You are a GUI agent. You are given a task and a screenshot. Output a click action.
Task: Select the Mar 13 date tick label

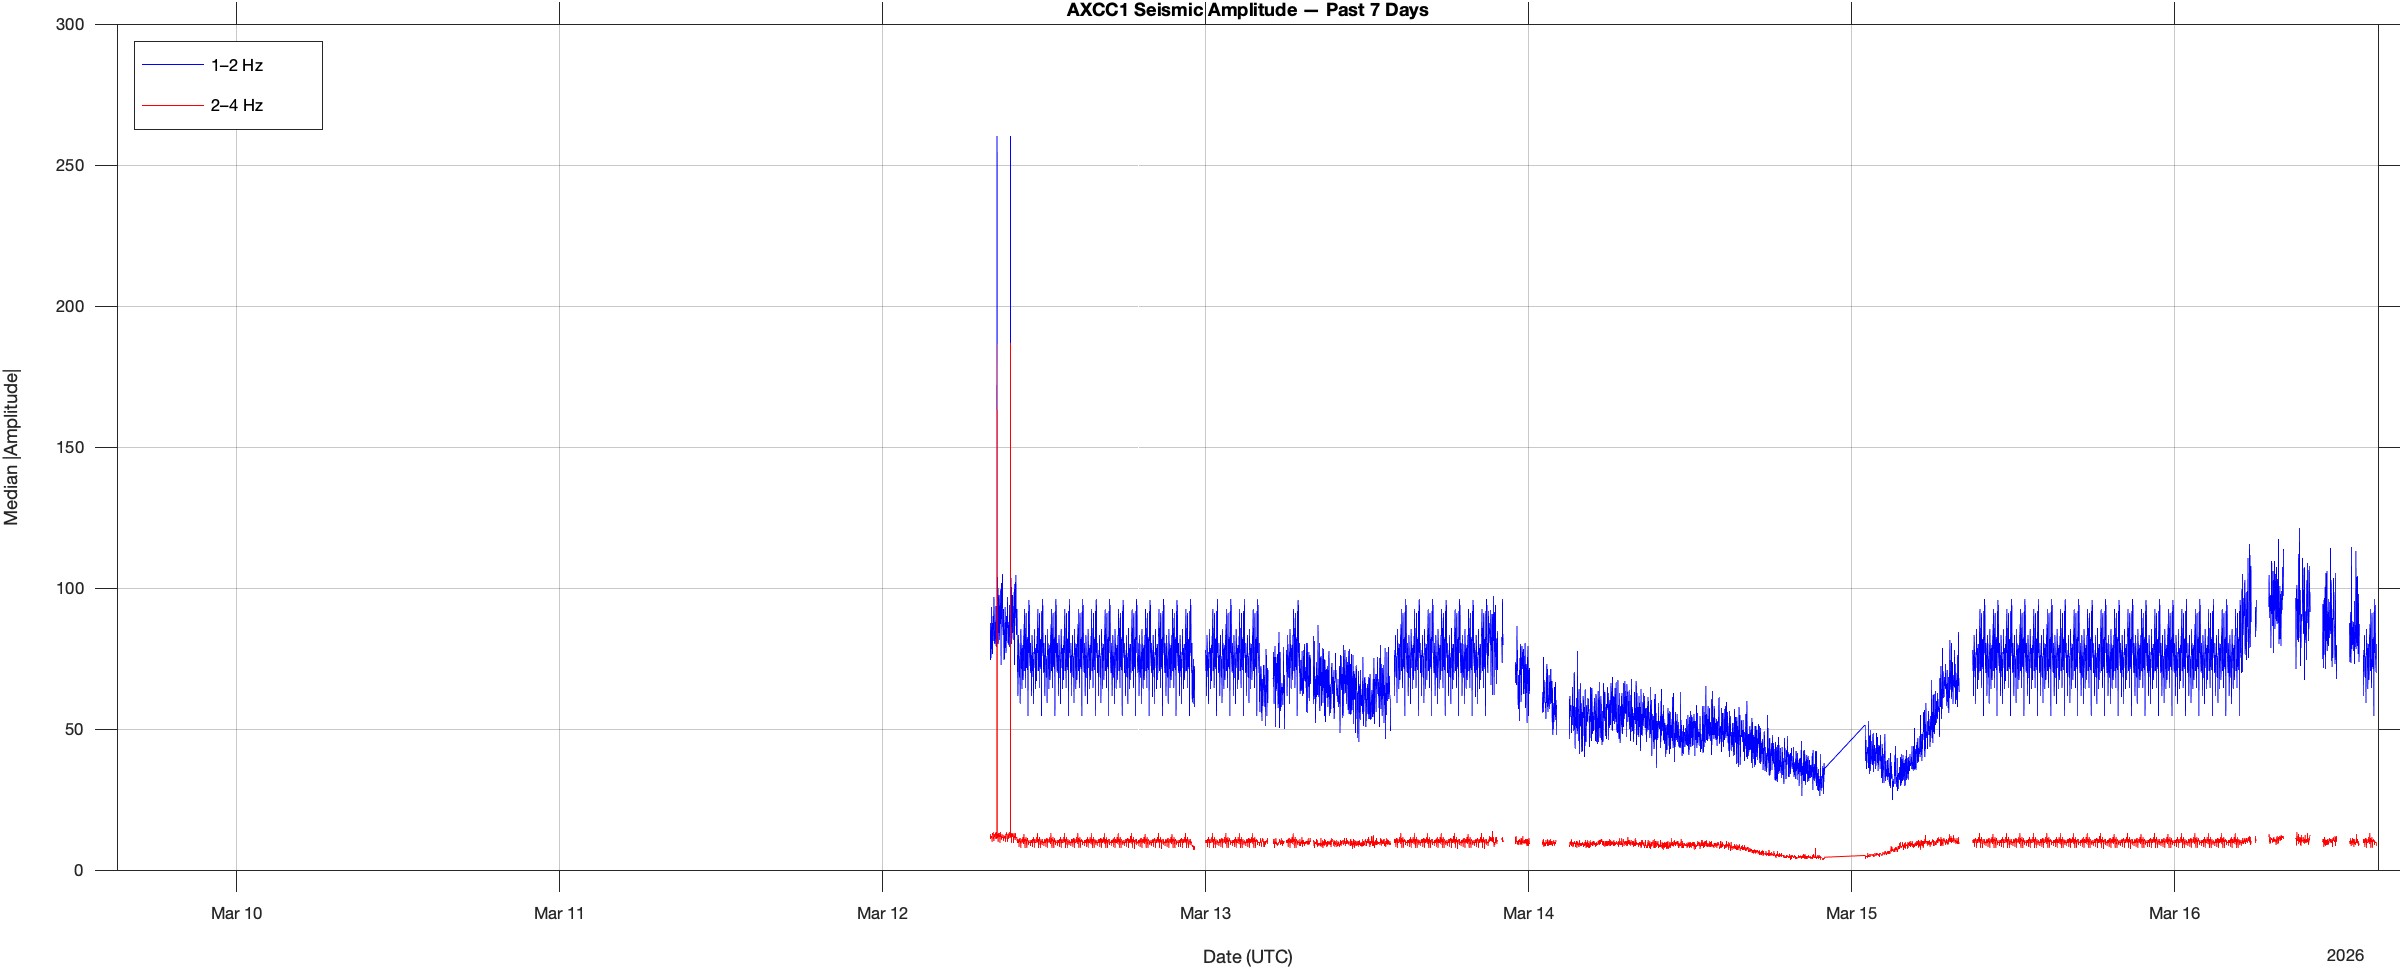coord(1205,913)
